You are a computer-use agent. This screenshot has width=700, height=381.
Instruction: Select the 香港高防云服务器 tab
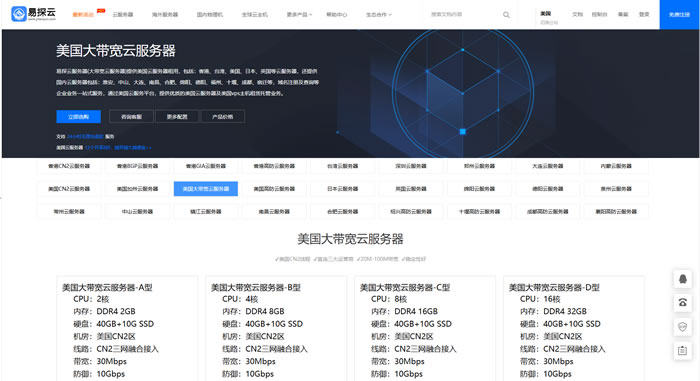coord(274,166)
